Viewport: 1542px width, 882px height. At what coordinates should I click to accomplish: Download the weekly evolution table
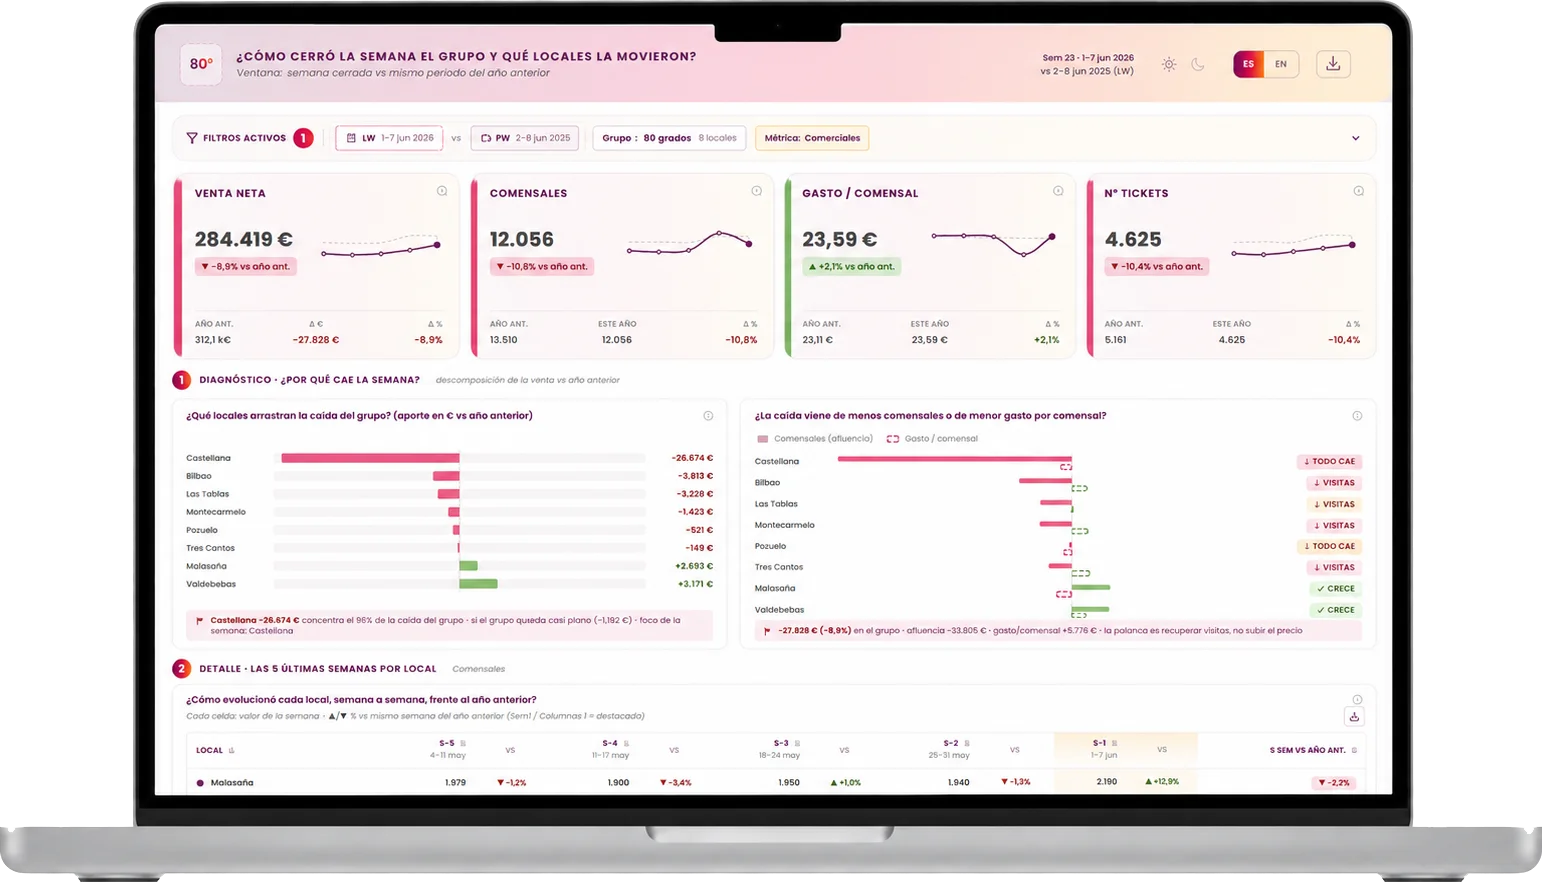pos(1354,717)
